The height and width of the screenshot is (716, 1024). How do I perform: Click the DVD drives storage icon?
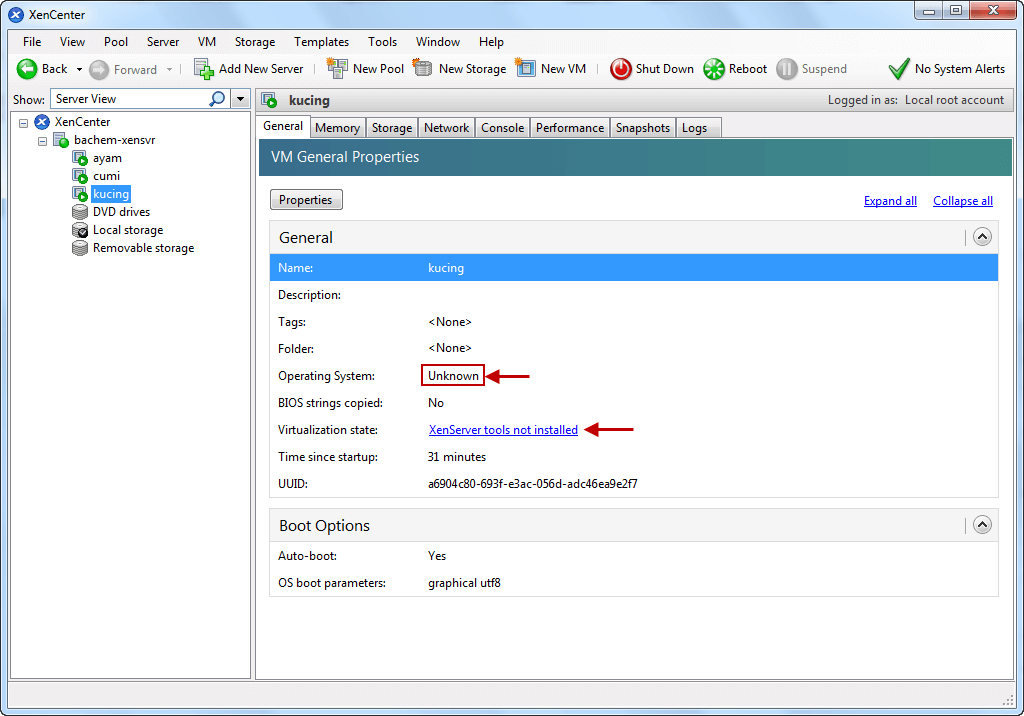click(x=80, y=212)
